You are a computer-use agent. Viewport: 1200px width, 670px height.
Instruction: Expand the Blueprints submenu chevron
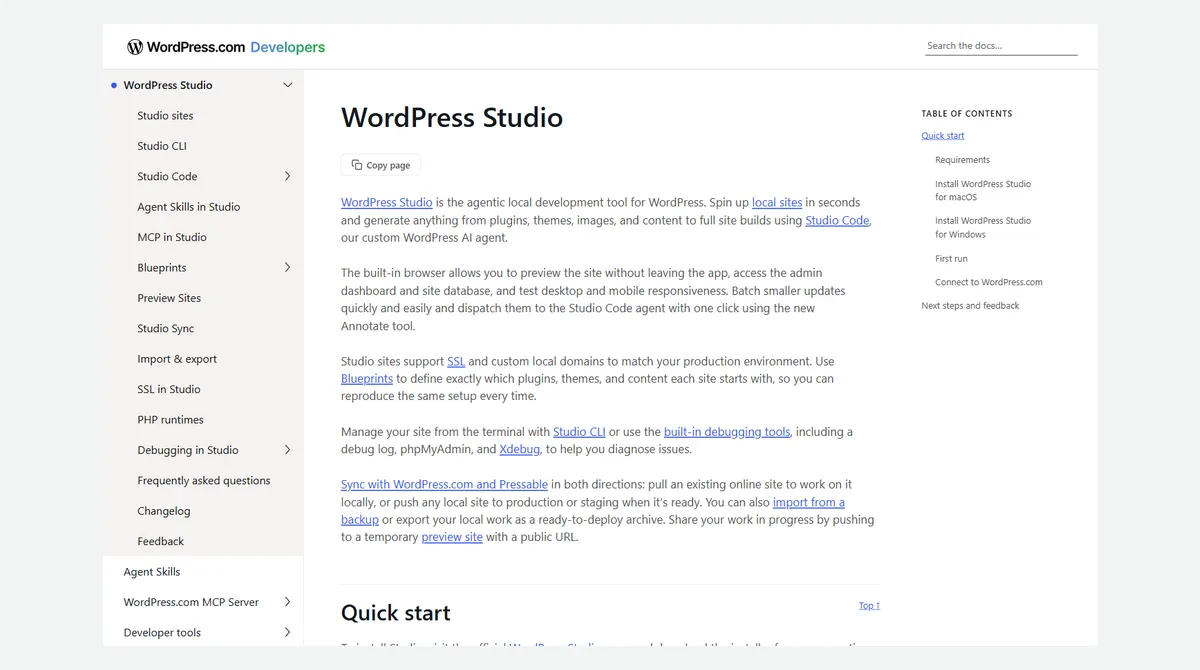288,267
